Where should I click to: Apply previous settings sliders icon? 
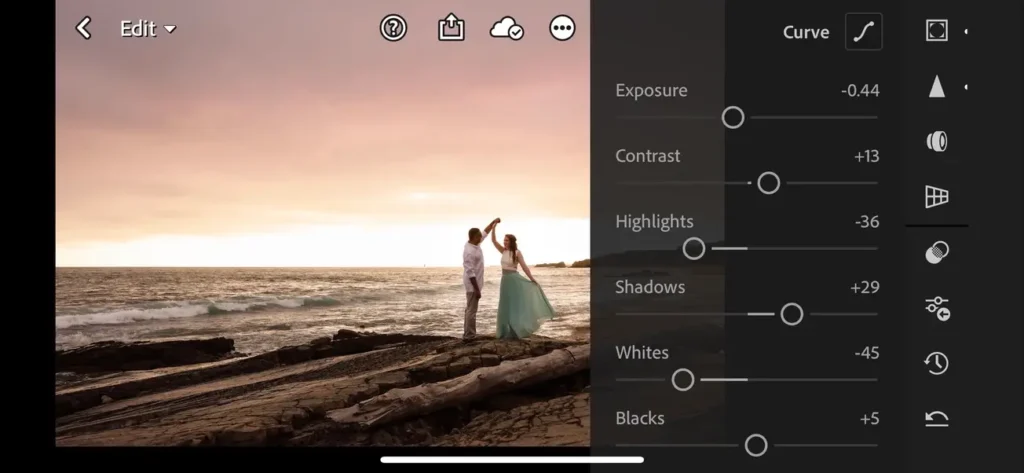pyautogui.click(x=936, y=308)
